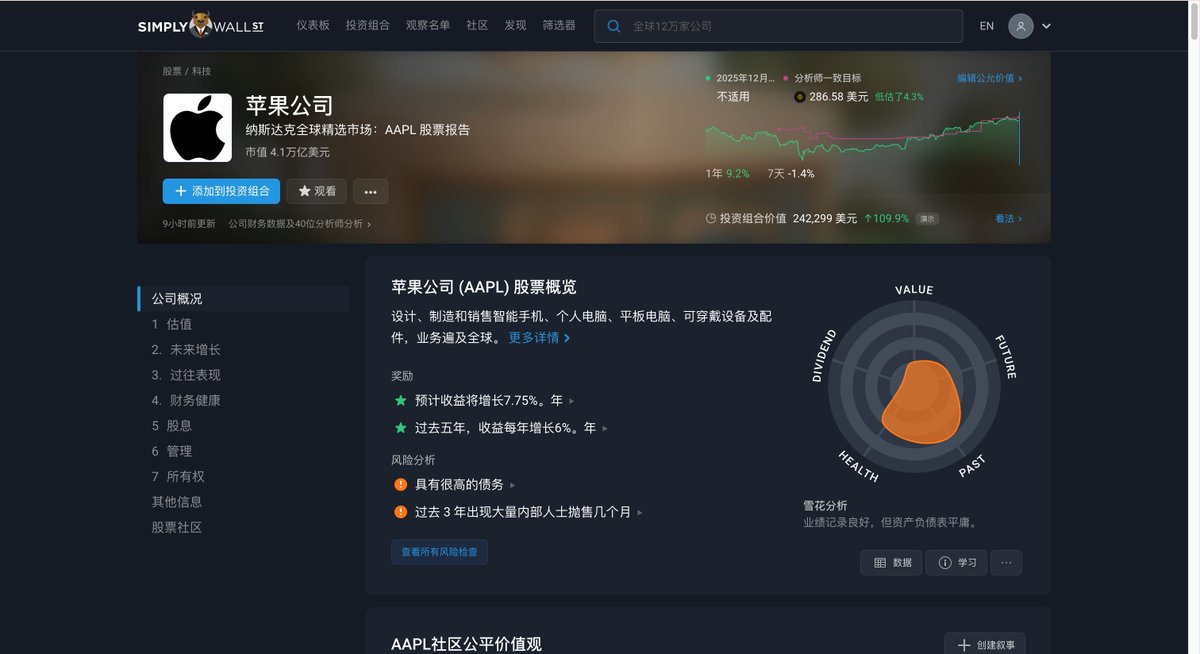The image size is (1200, 654).
Task: Click orange warning icon beside 内部人士抛售
Action: click(400, 511)
